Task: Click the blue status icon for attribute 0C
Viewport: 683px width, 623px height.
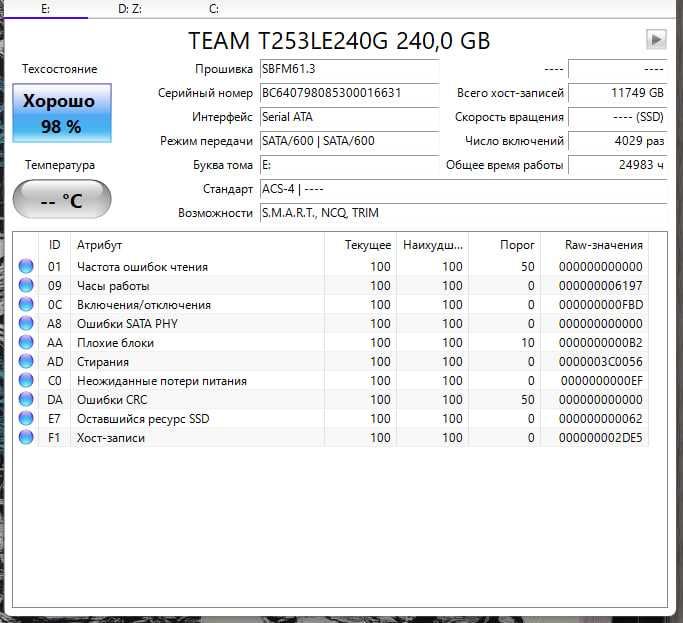Action: coord(26,304)
